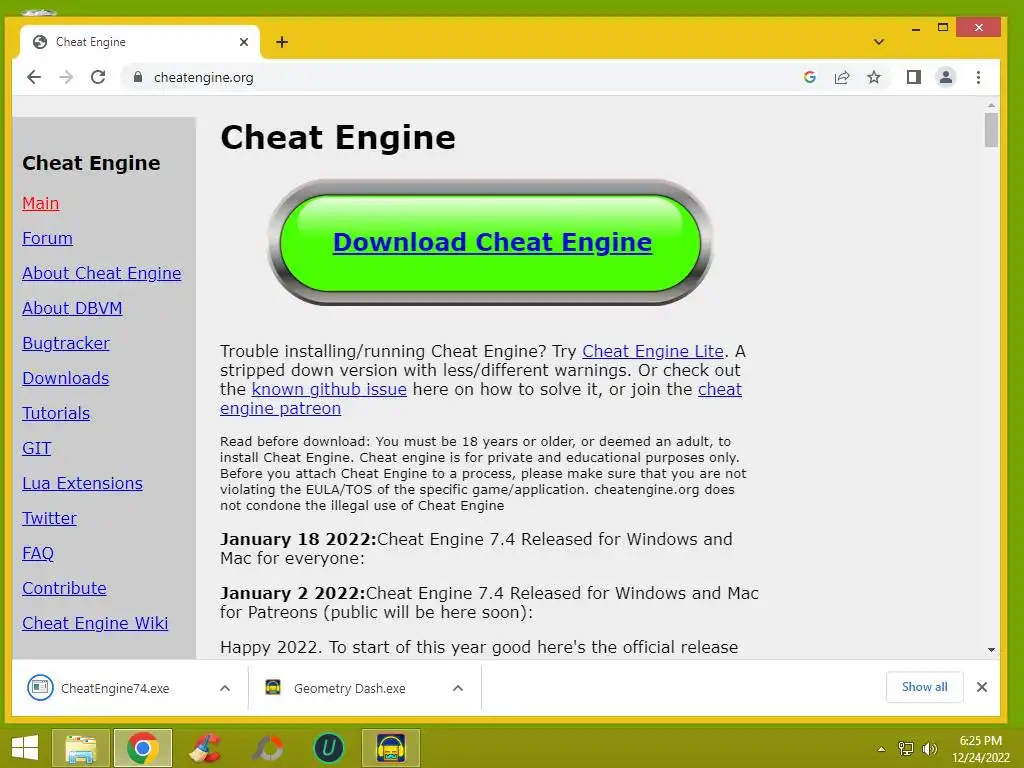The width and height of the screenshot is (1024, 768).
Task: Open About DBVM link
Action: (72, 308)
